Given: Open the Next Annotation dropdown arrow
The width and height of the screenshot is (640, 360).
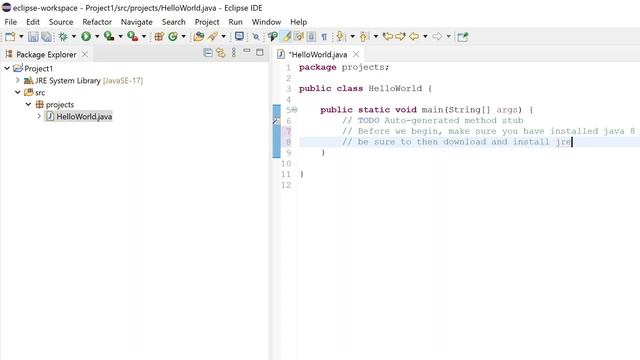Looking at the screenshot, I should click(x=352, y=37).
